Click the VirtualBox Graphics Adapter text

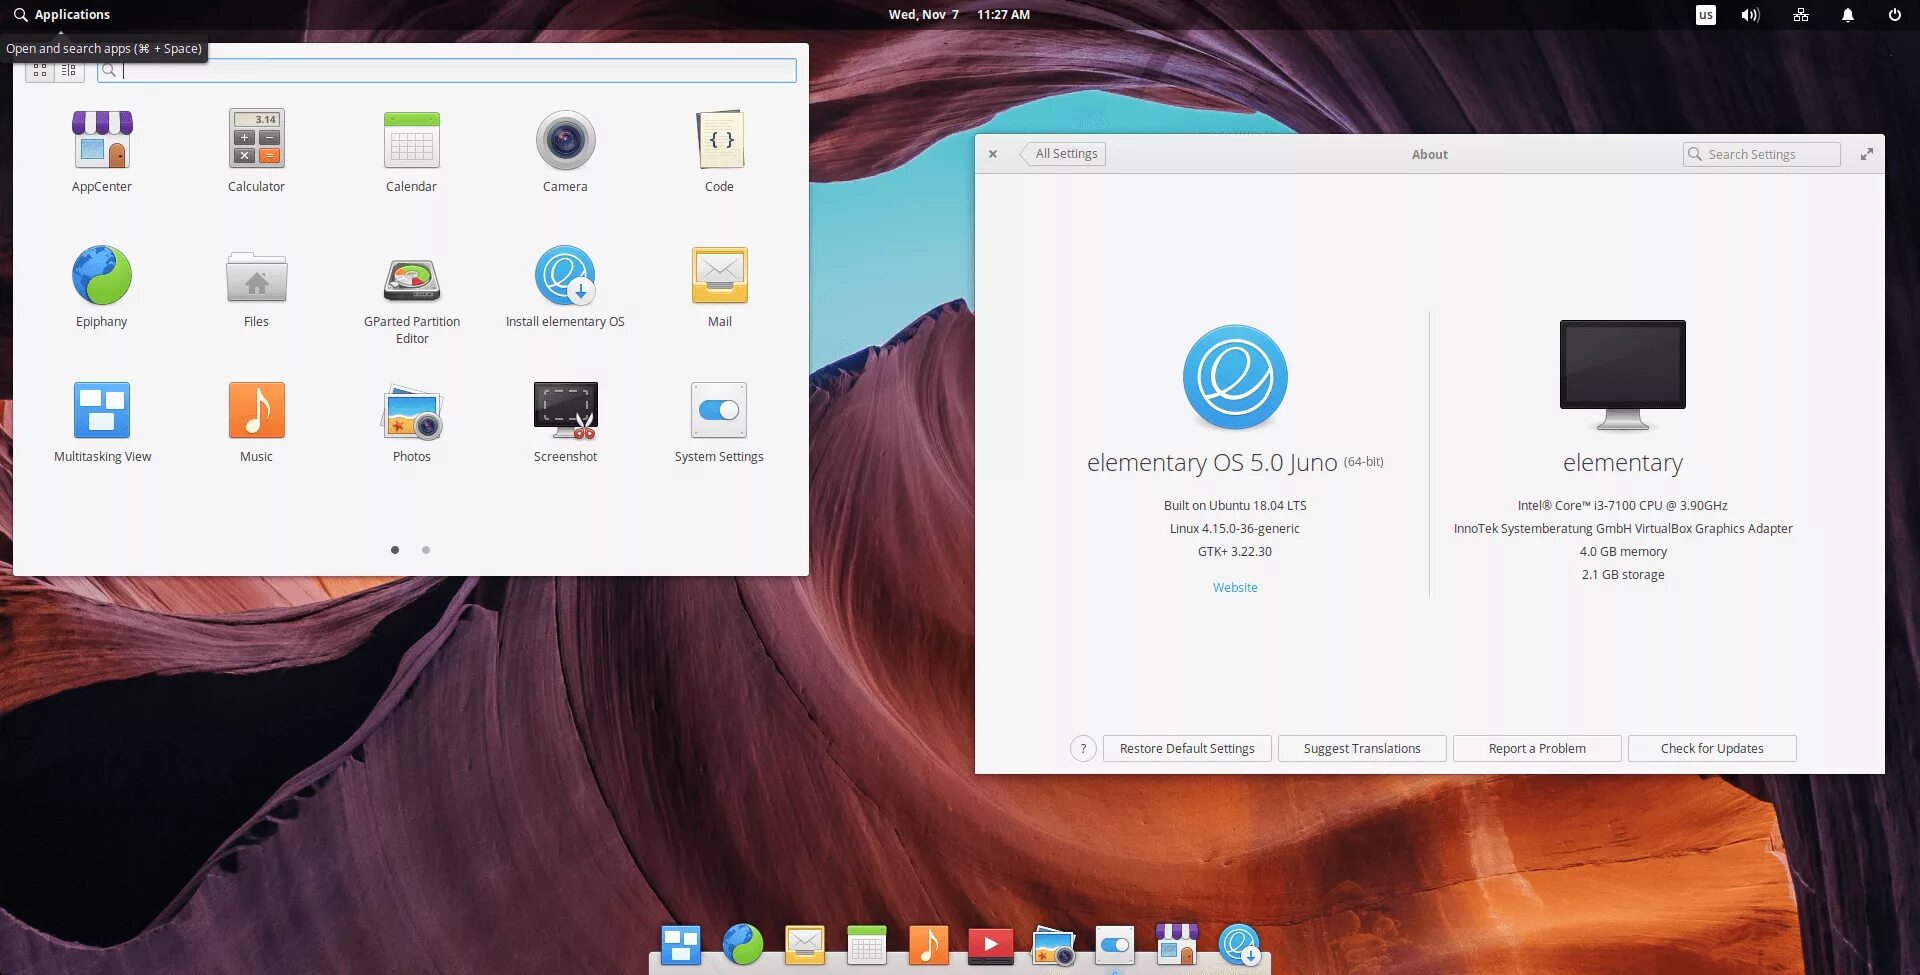pyautogui.click(x=1623, y=529)
